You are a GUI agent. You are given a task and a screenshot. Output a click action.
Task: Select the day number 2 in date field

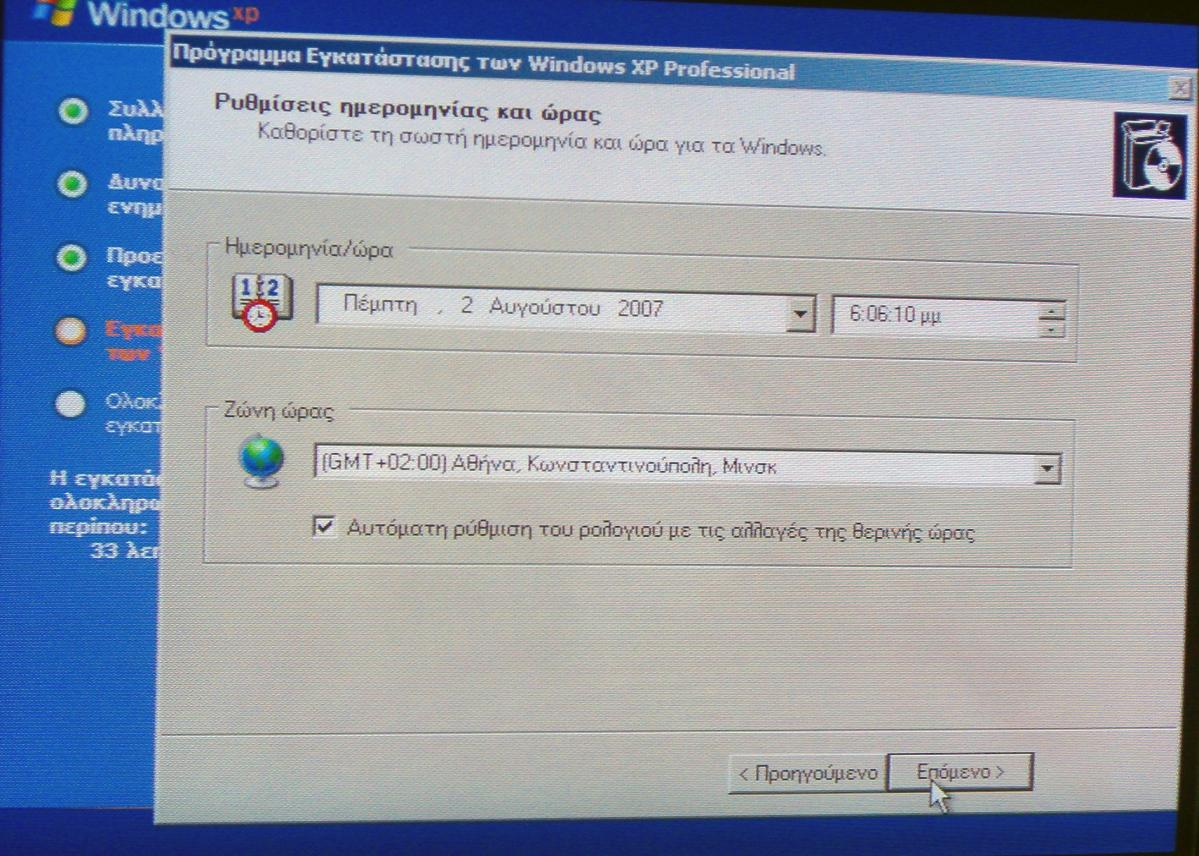point(466,306)
